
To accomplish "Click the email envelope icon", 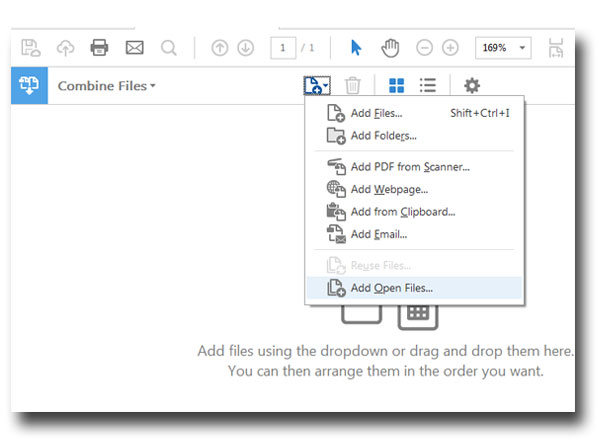I will [134, 48].
